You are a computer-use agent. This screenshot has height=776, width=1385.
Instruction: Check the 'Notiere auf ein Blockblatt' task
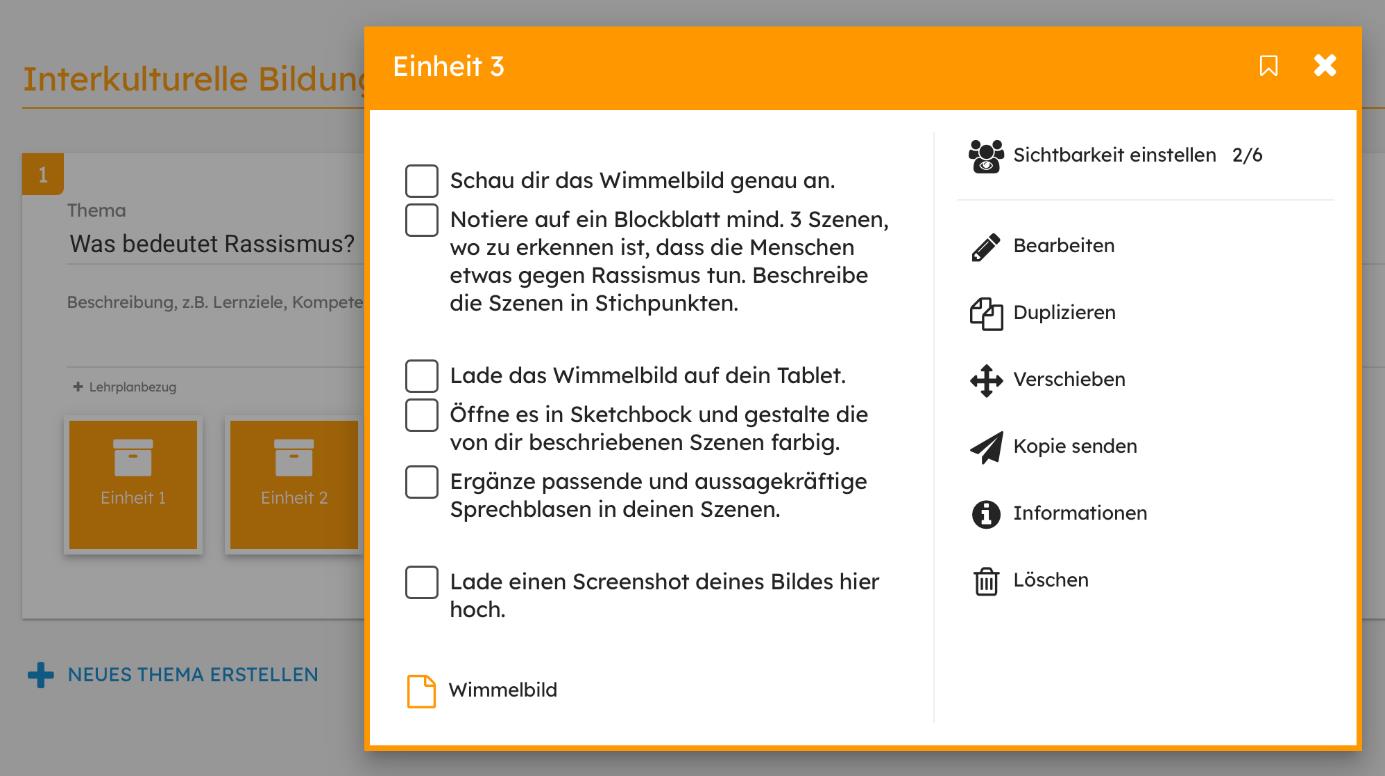click(x=421, y=220)
